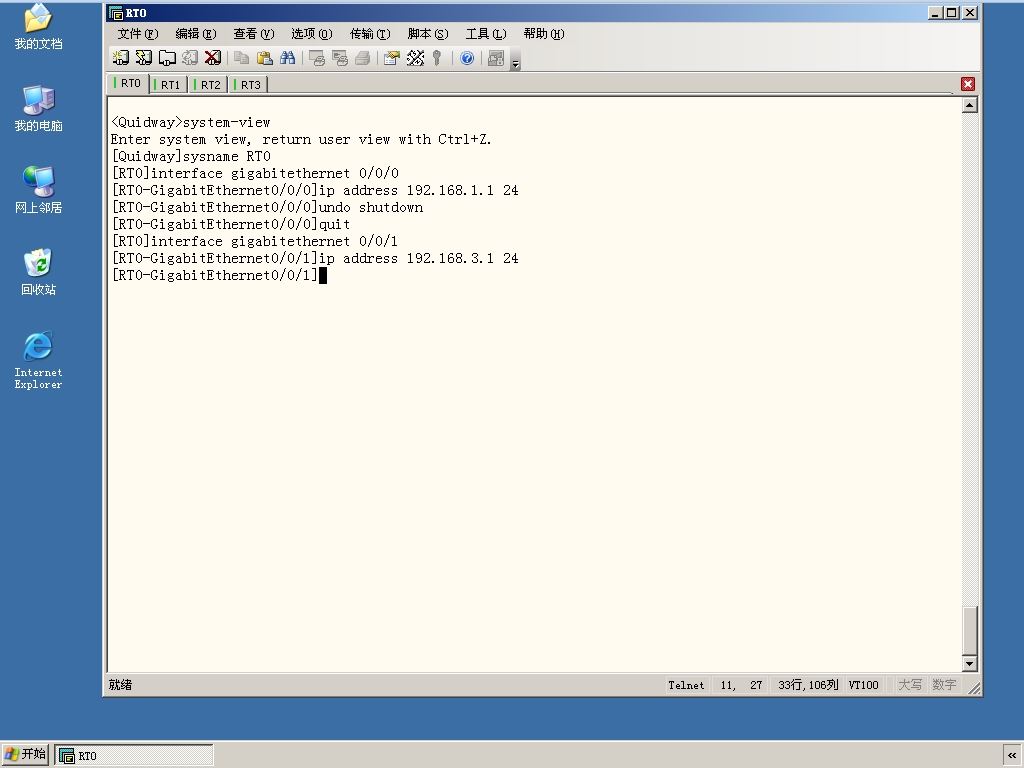Open the 编辑(E) menu
Screen dimensions: 1024x768
195,34
